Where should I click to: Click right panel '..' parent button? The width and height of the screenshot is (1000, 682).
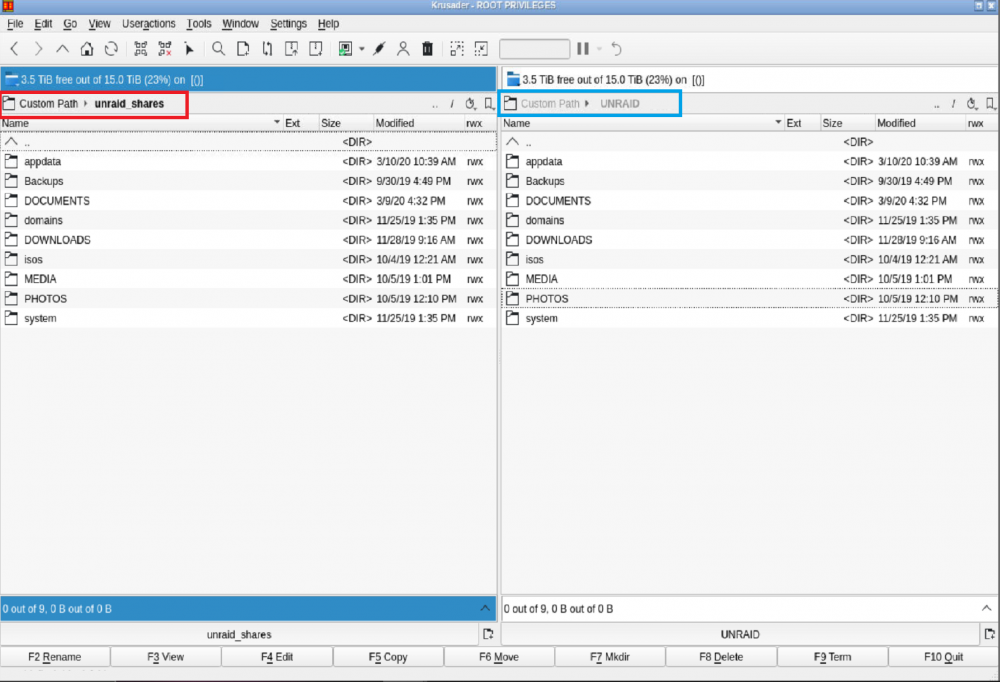tap(937, 105)
